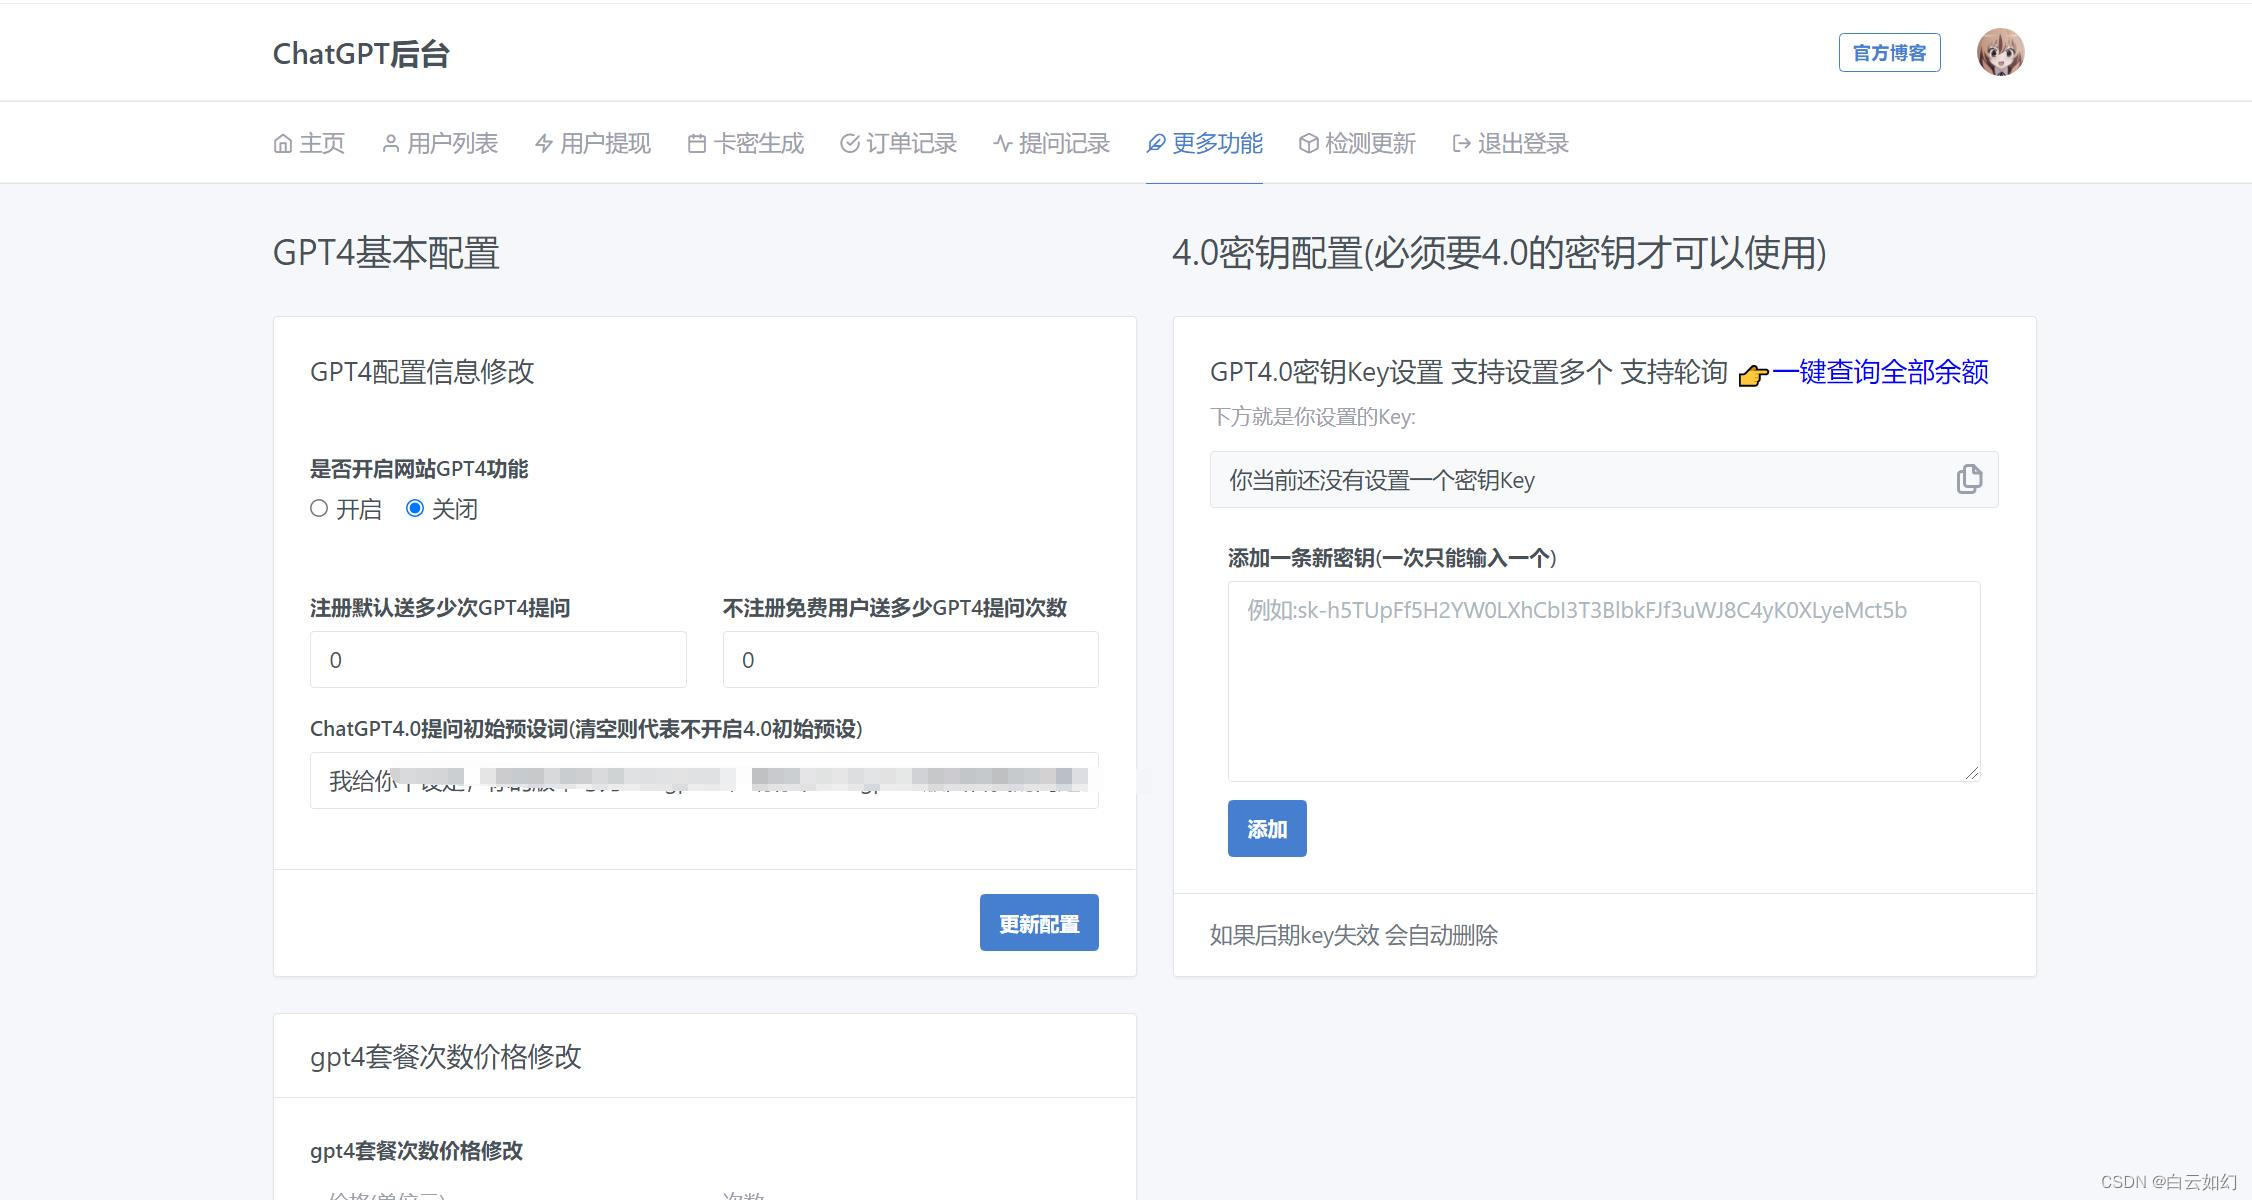Click the activity icon beside 提问记录
Image resolution: width=2252 pixels, height=1200 pixels.
[1003, 144]
